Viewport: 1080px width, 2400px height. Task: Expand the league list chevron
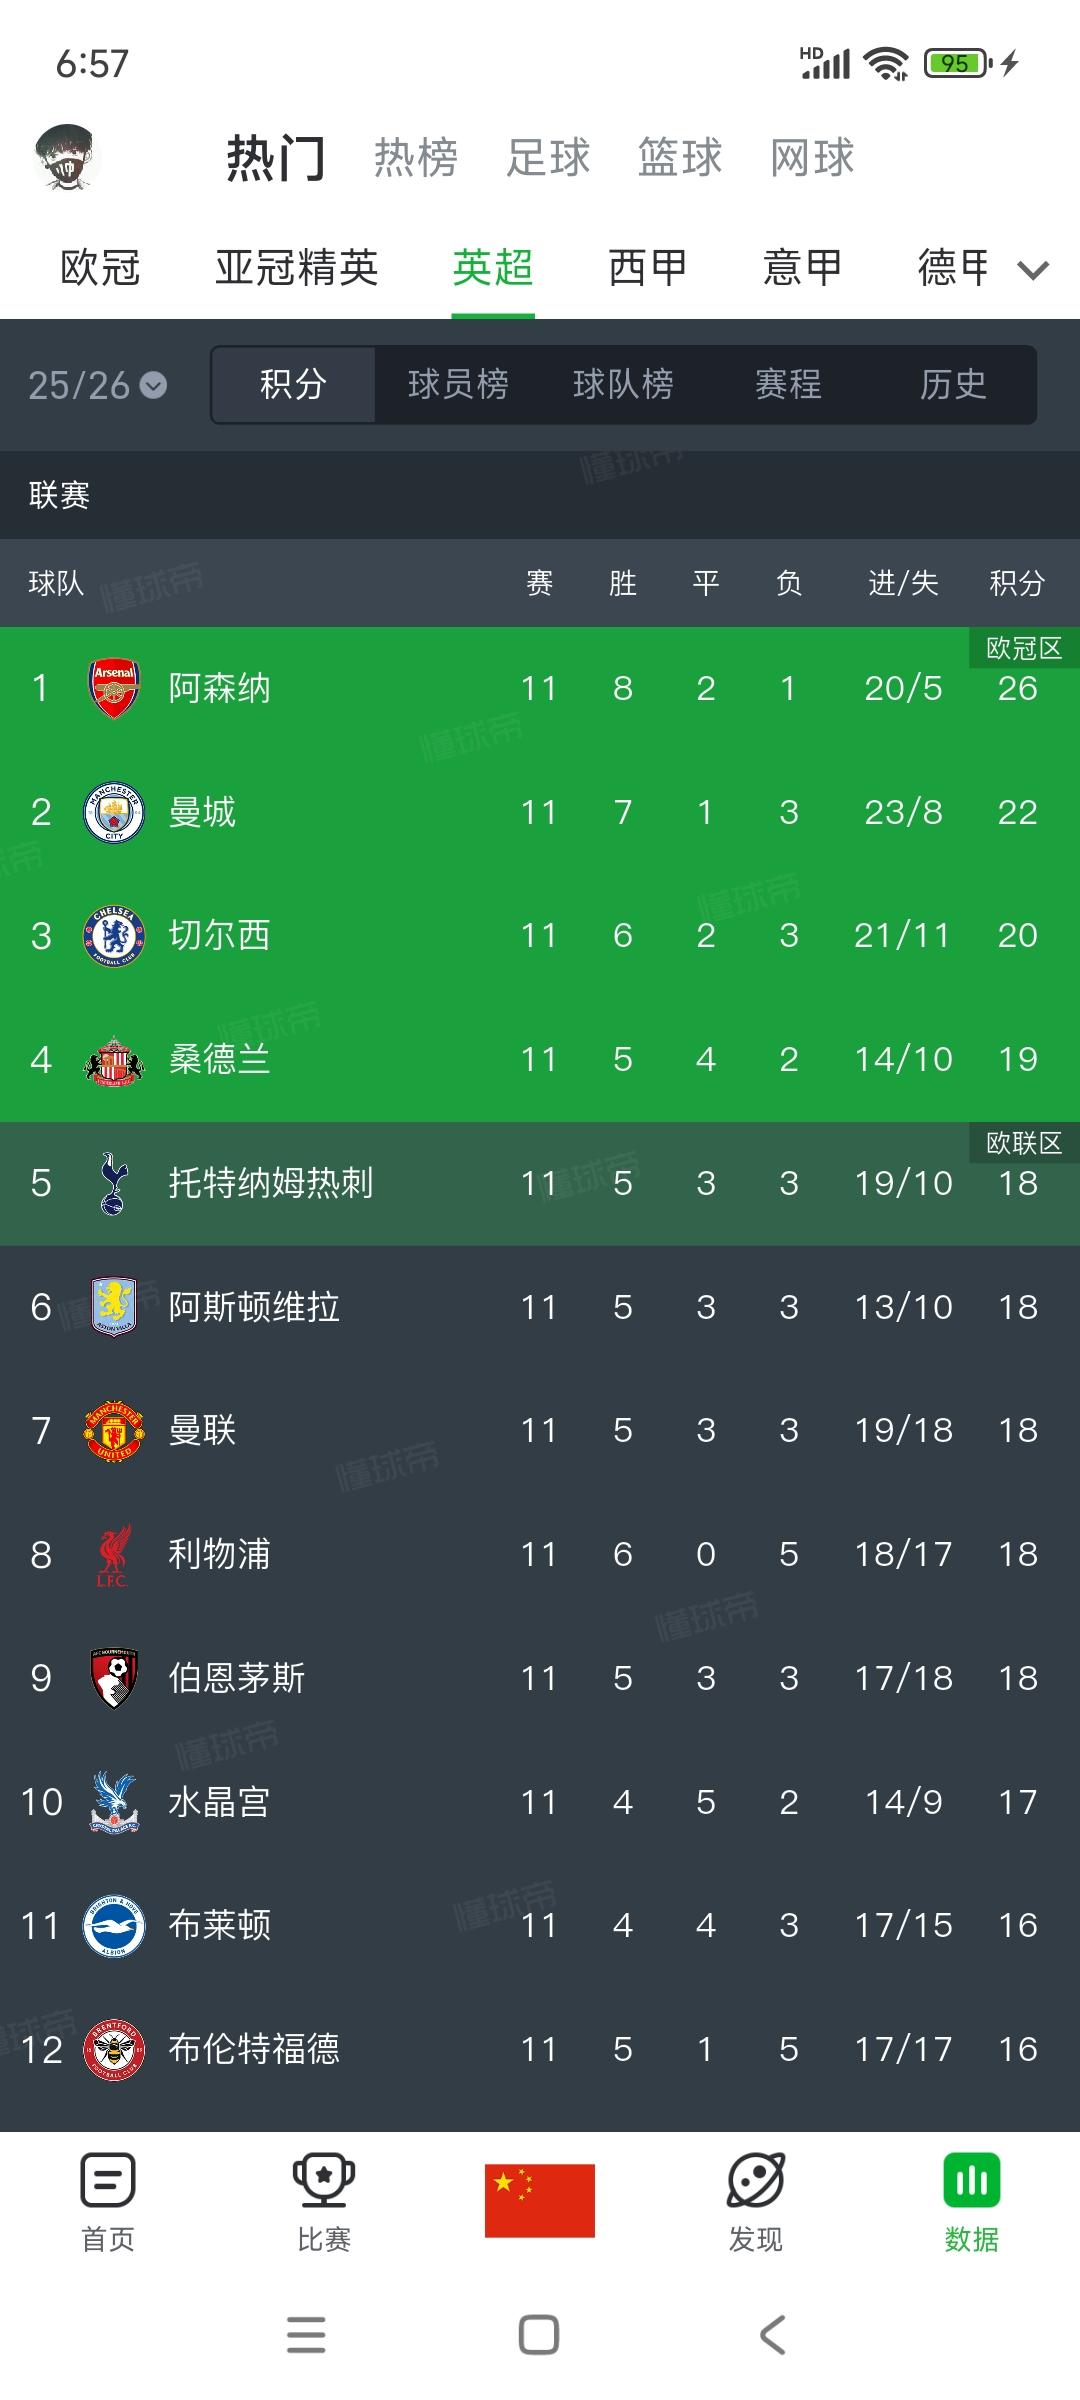(1033, 269)
